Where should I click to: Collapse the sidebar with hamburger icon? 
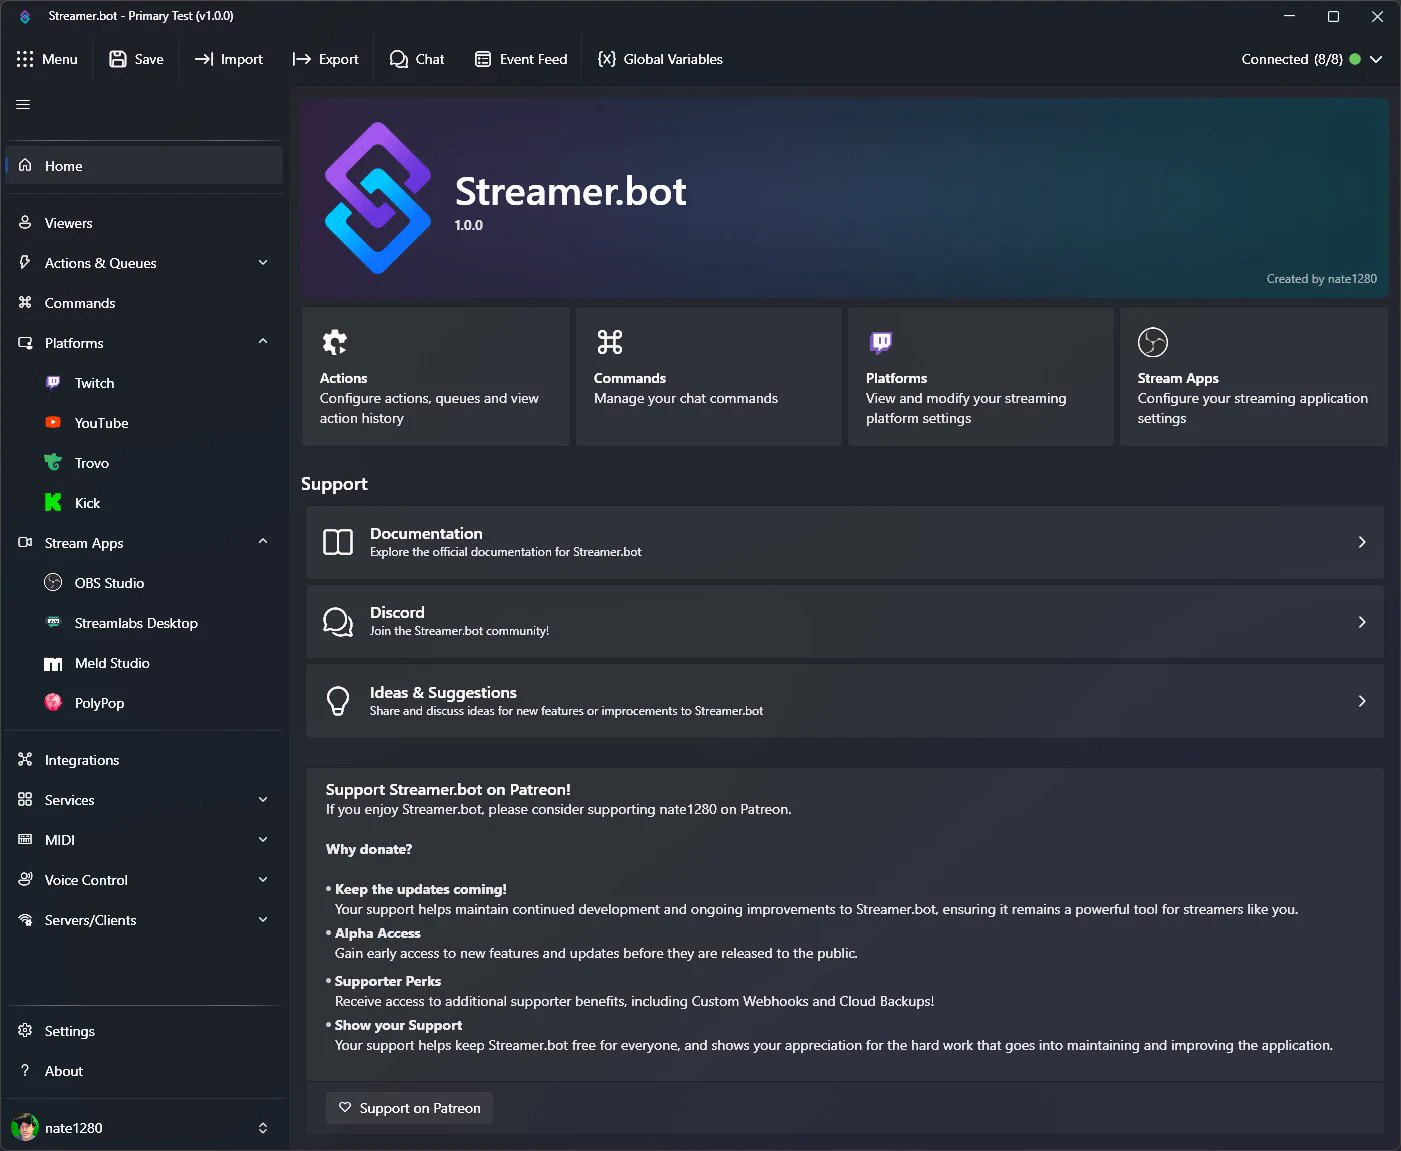(23, 104)
